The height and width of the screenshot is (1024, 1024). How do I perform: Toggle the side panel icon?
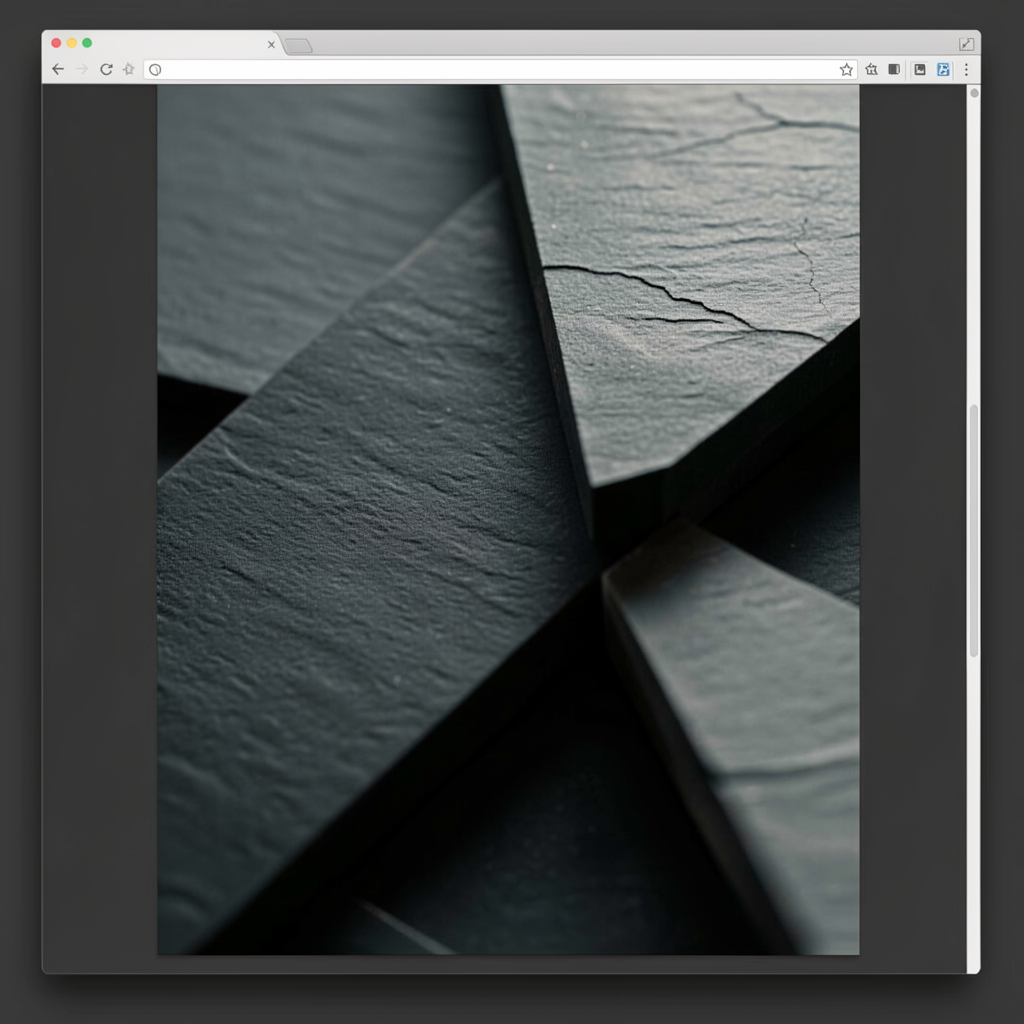click(x=894, y=69)
